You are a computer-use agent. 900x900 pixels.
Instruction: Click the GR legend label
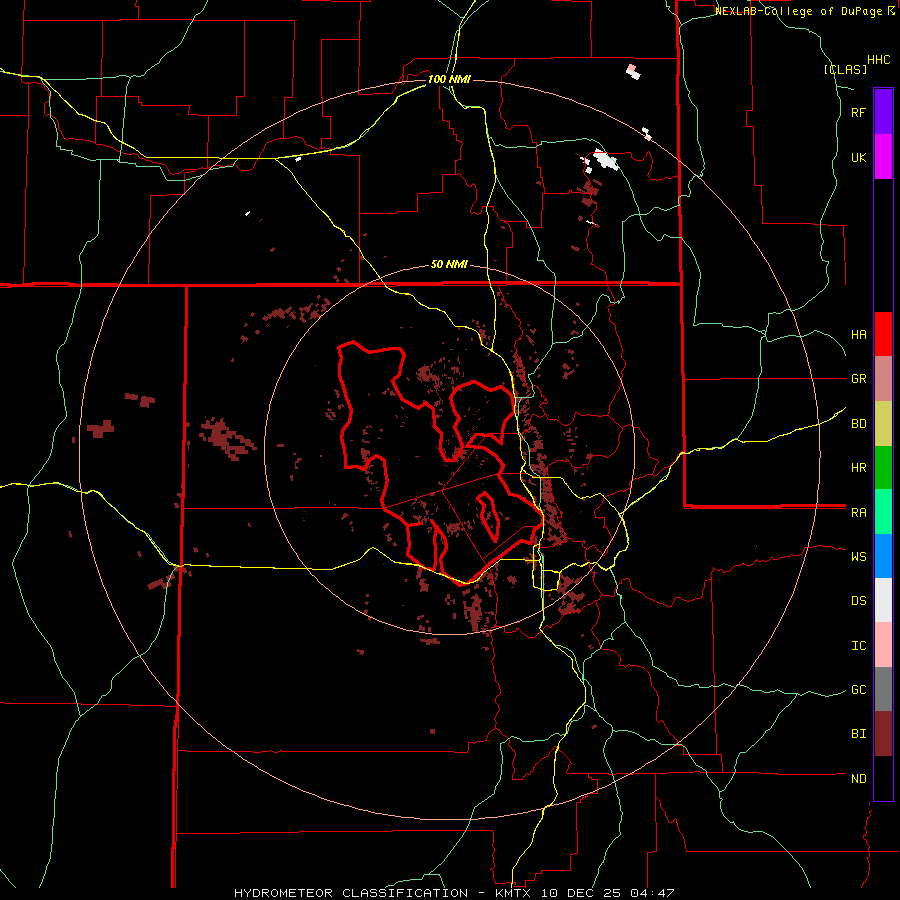click(x=859, y=379)
